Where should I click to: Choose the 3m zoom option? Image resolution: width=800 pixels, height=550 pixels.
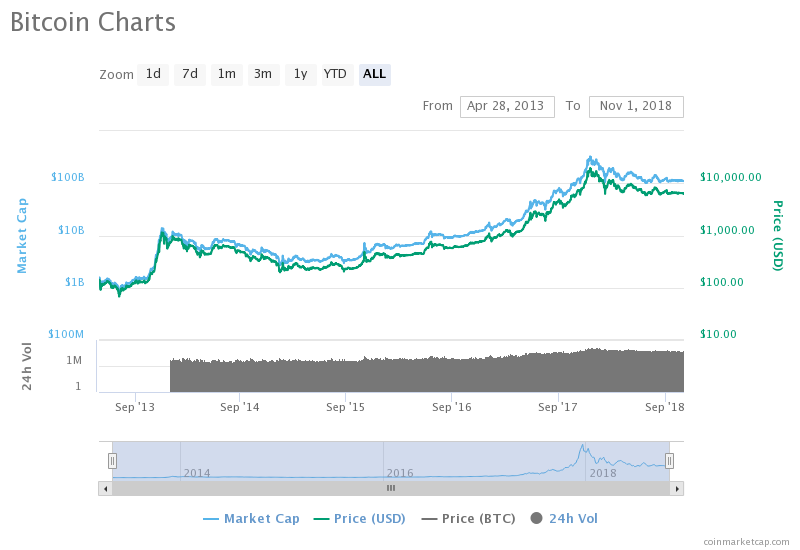(x=263, y=74)
